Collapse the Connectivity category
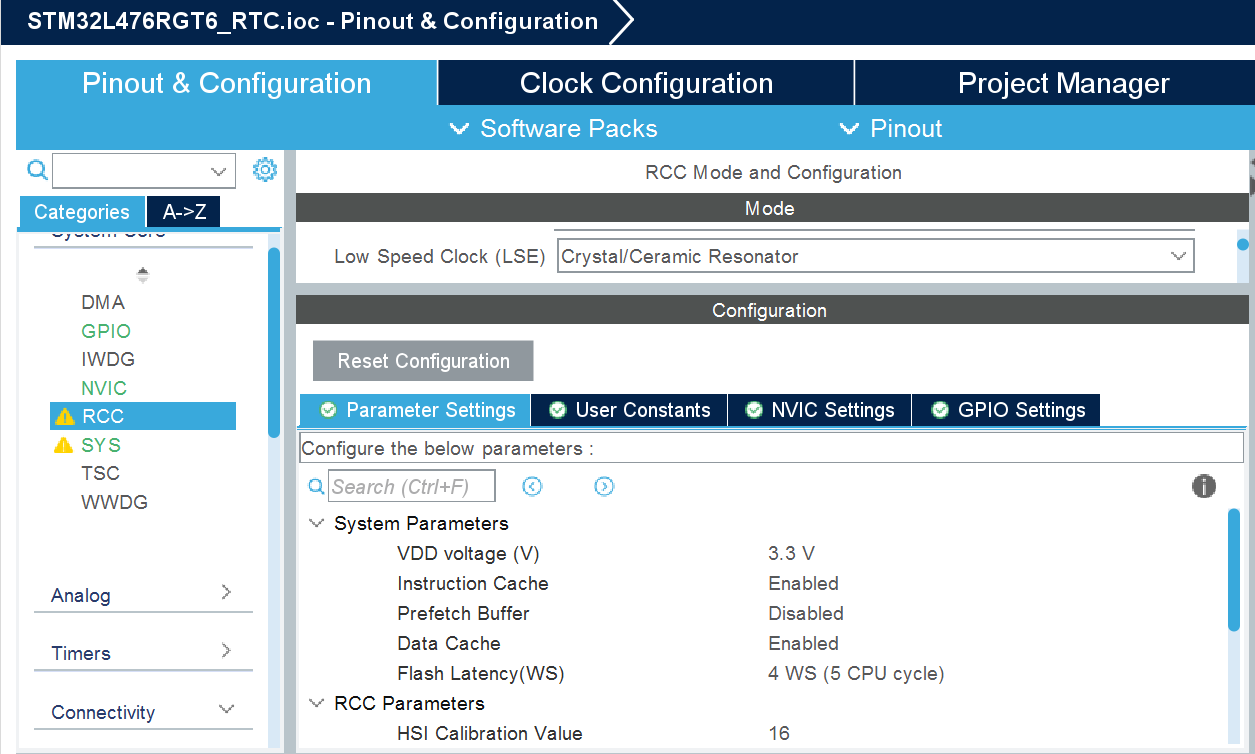 [x=226, y=710]
